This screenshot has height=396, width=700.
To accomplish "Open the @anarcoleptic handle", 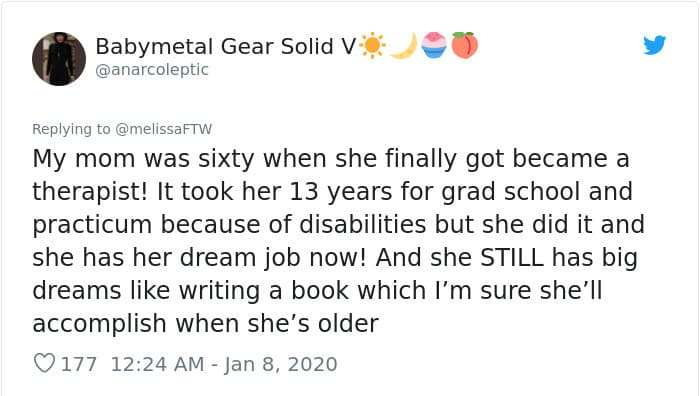I will coord(152,70).
